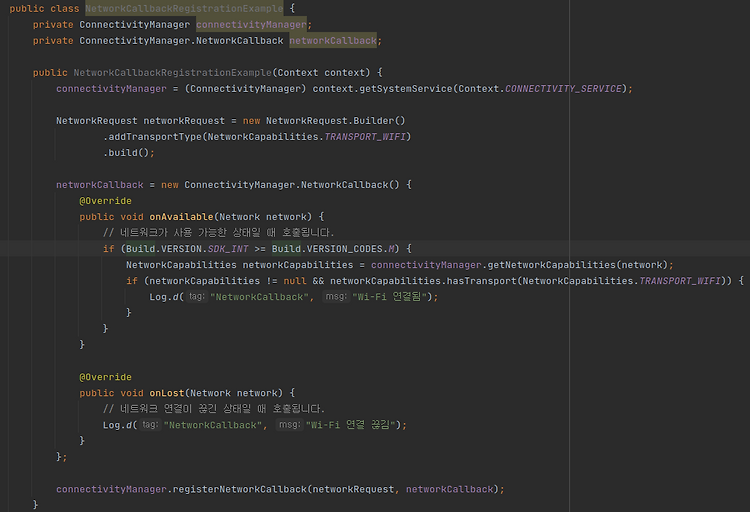Click the hasTransport method call

click(x=482, y=281)
